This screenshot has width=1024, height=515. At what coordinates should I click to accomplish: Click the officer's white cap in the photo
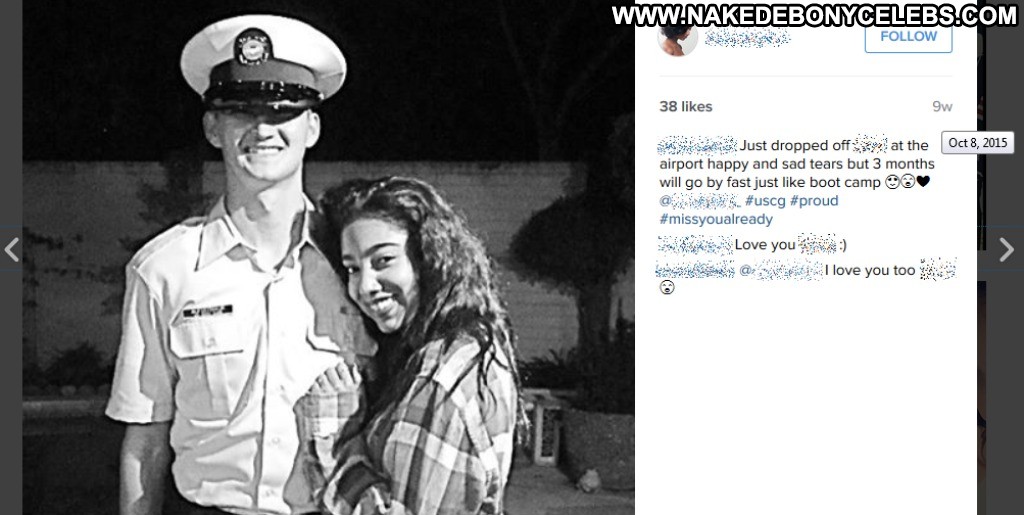click(263, 64)
